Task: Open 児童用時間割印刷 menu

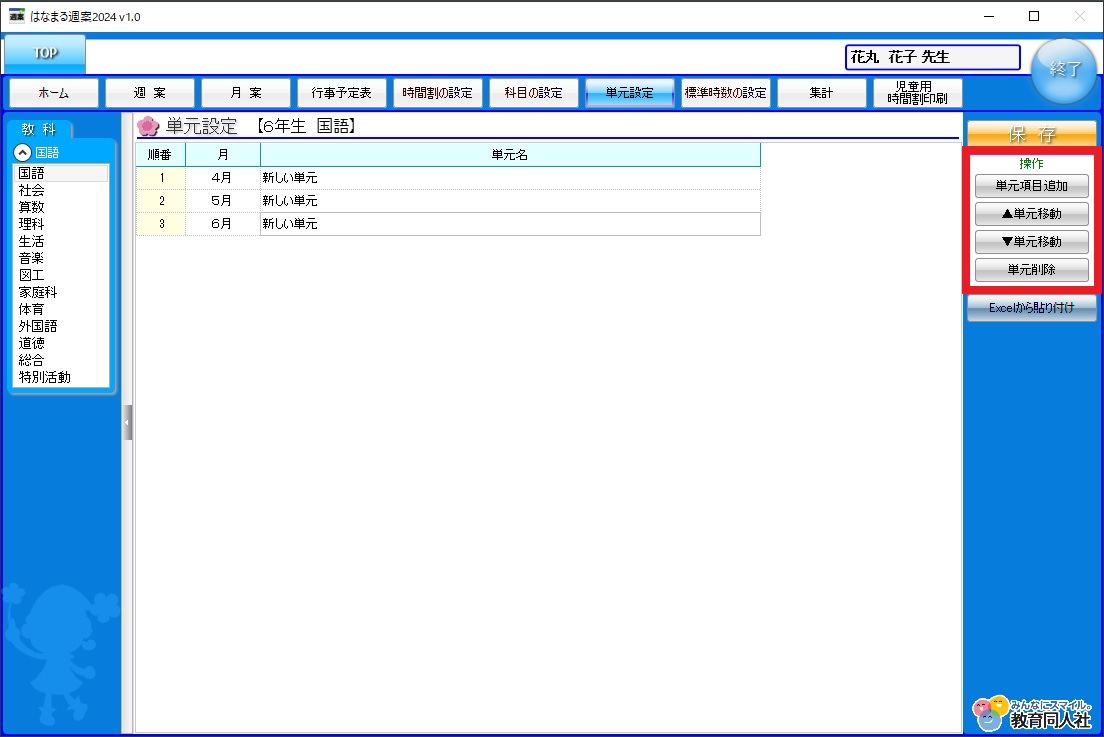Action: pos(917,93)
